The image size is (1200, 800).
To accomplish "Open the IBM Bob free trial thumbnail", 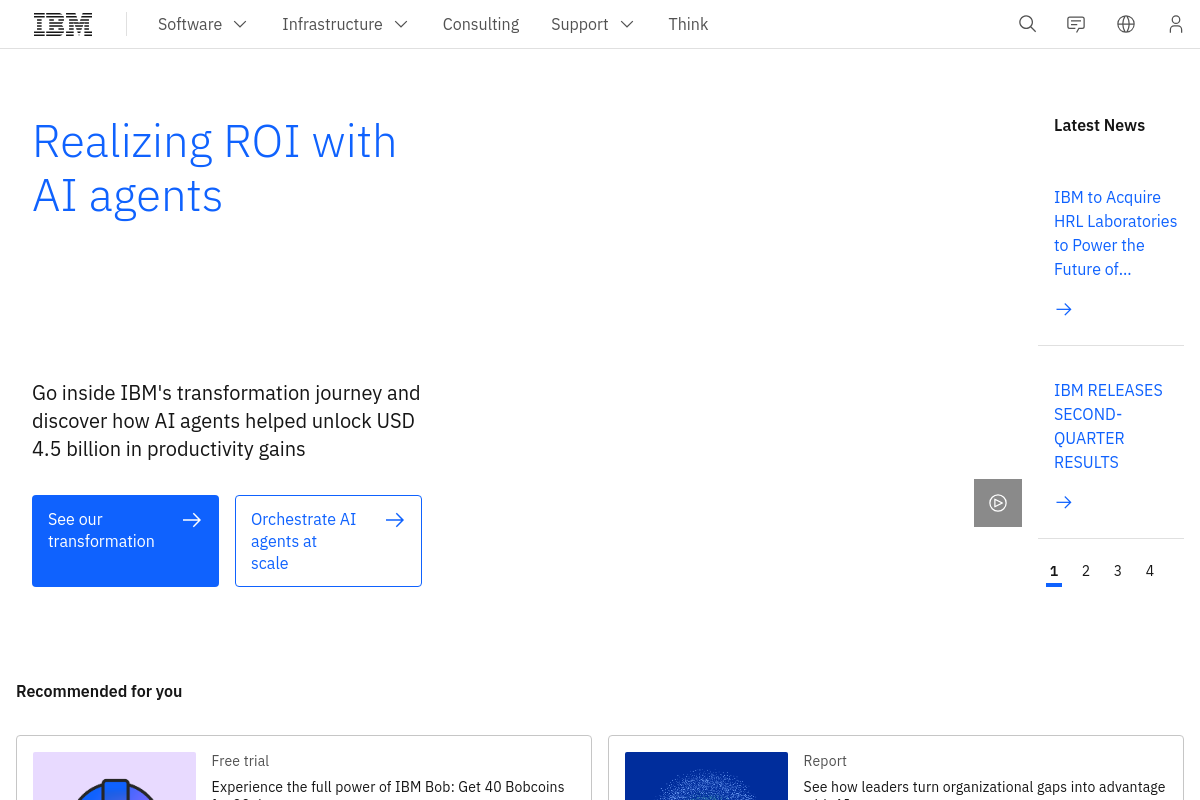I will [x=114, y=776].
